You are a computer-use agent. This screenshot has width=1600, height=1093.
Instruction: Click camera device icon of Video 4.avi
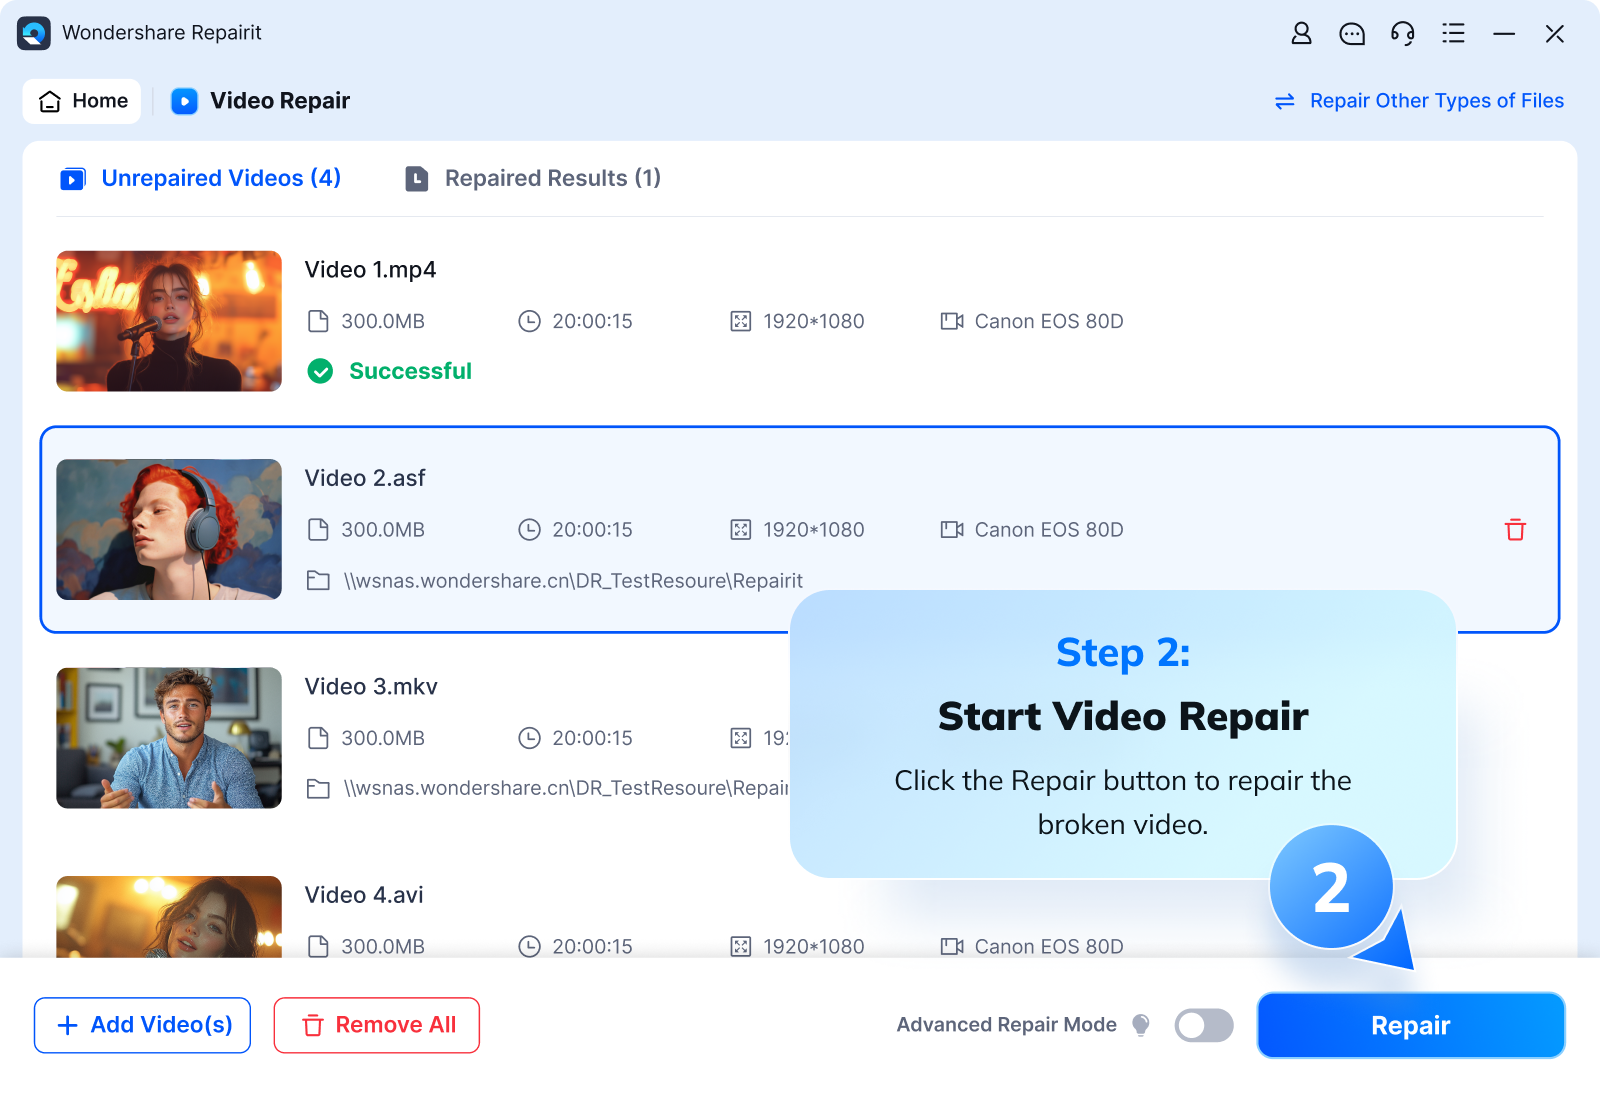coord(952,946)
